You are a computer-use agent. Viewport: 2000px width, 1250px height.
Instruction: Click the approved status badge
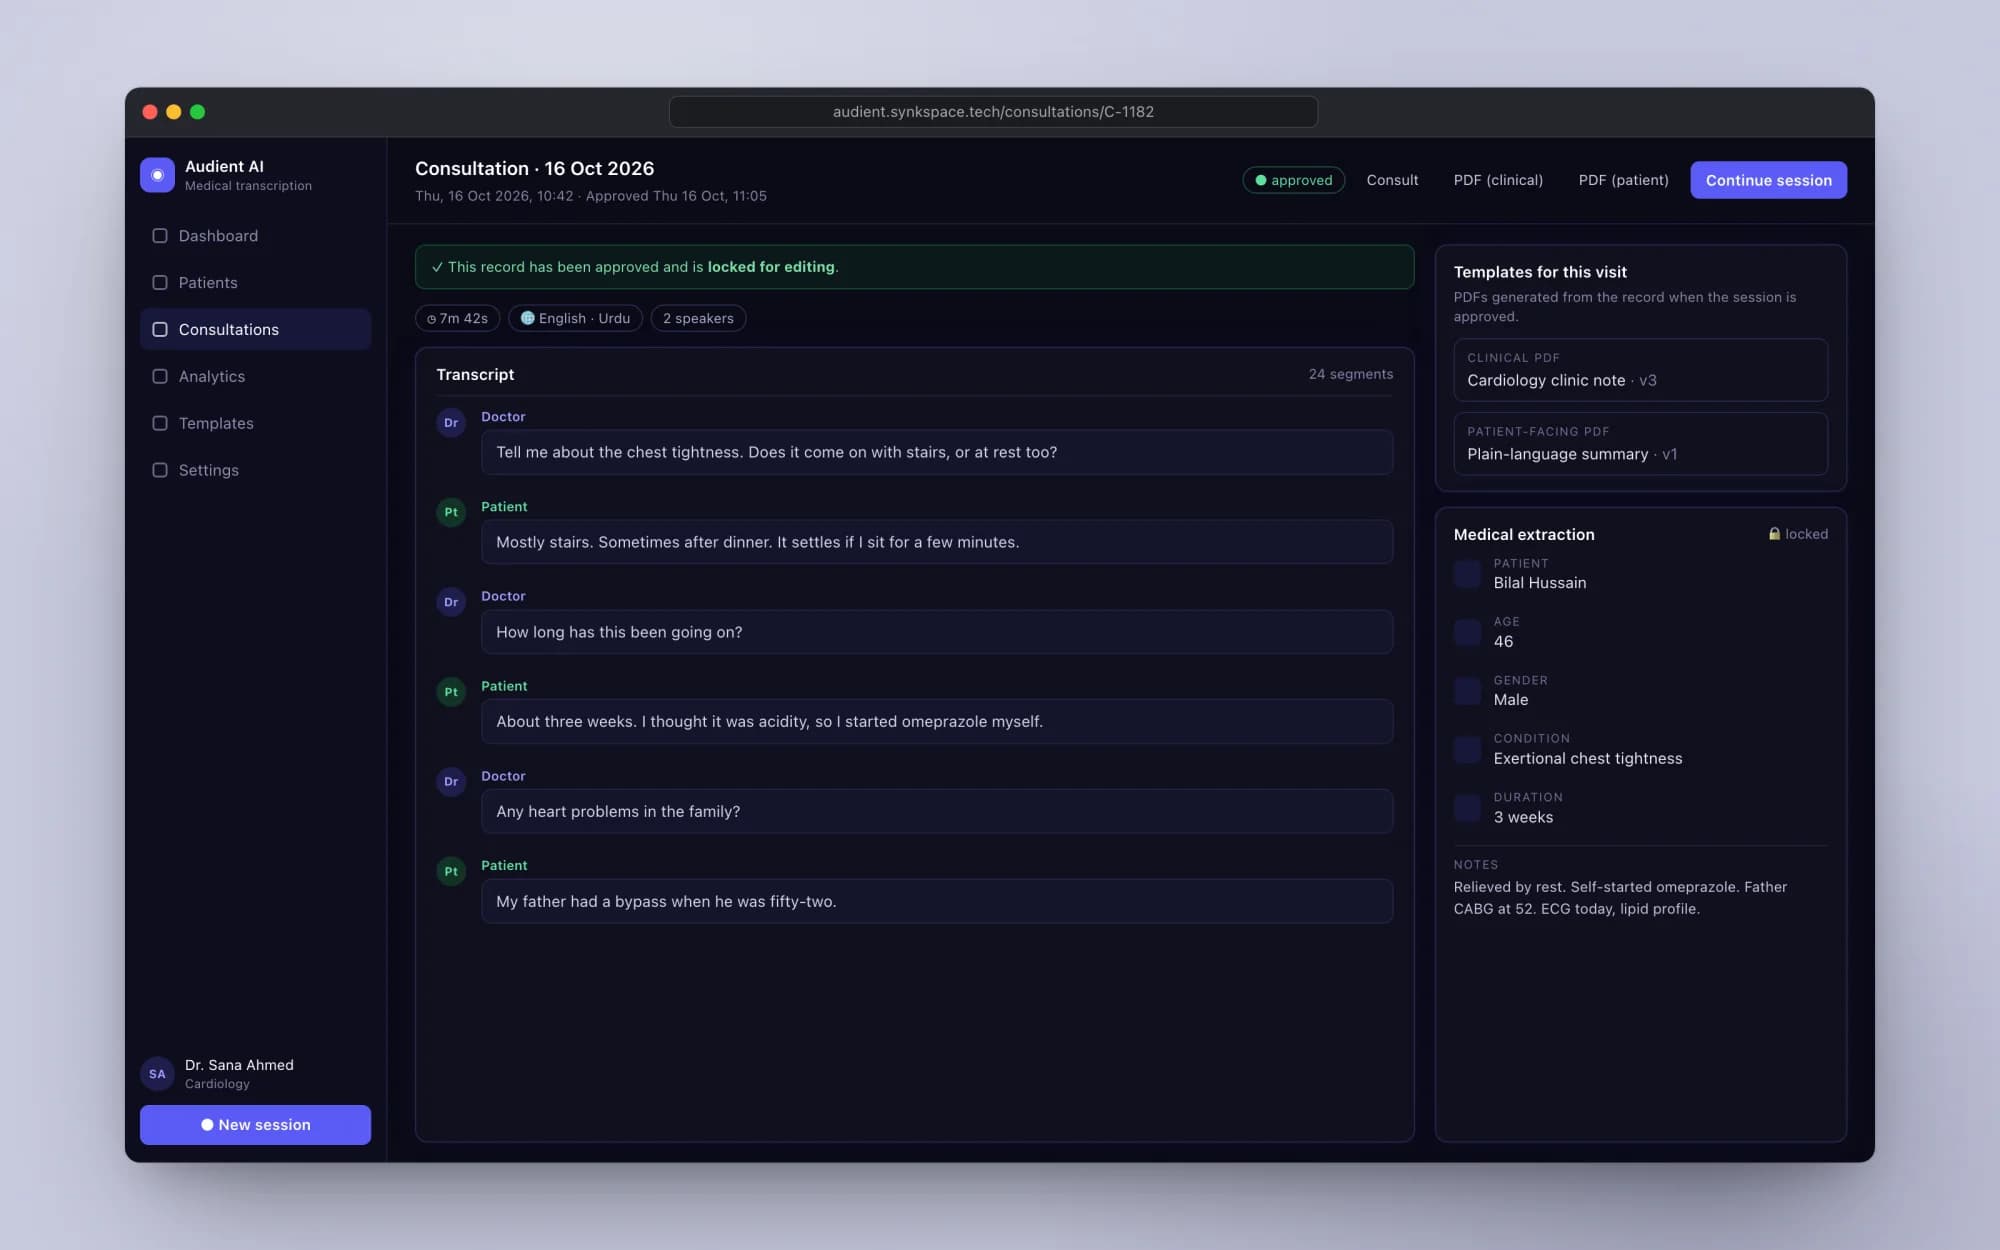point(1293,180)
